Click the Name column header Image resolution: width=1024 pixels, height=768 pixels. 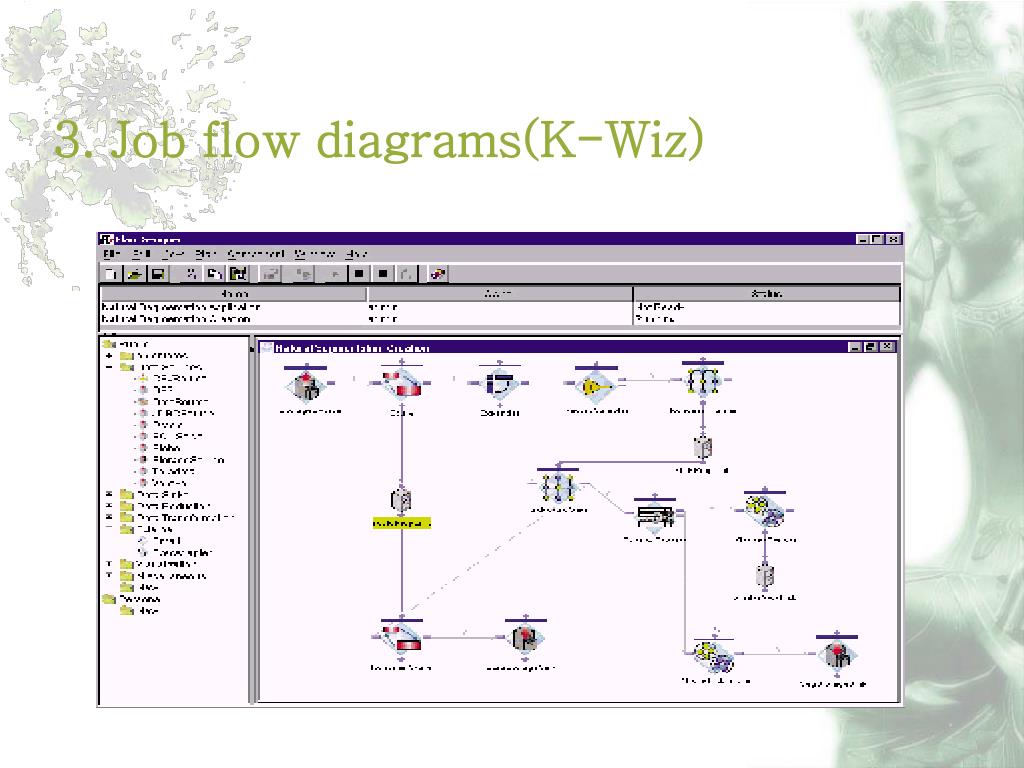tap(234, 294)
